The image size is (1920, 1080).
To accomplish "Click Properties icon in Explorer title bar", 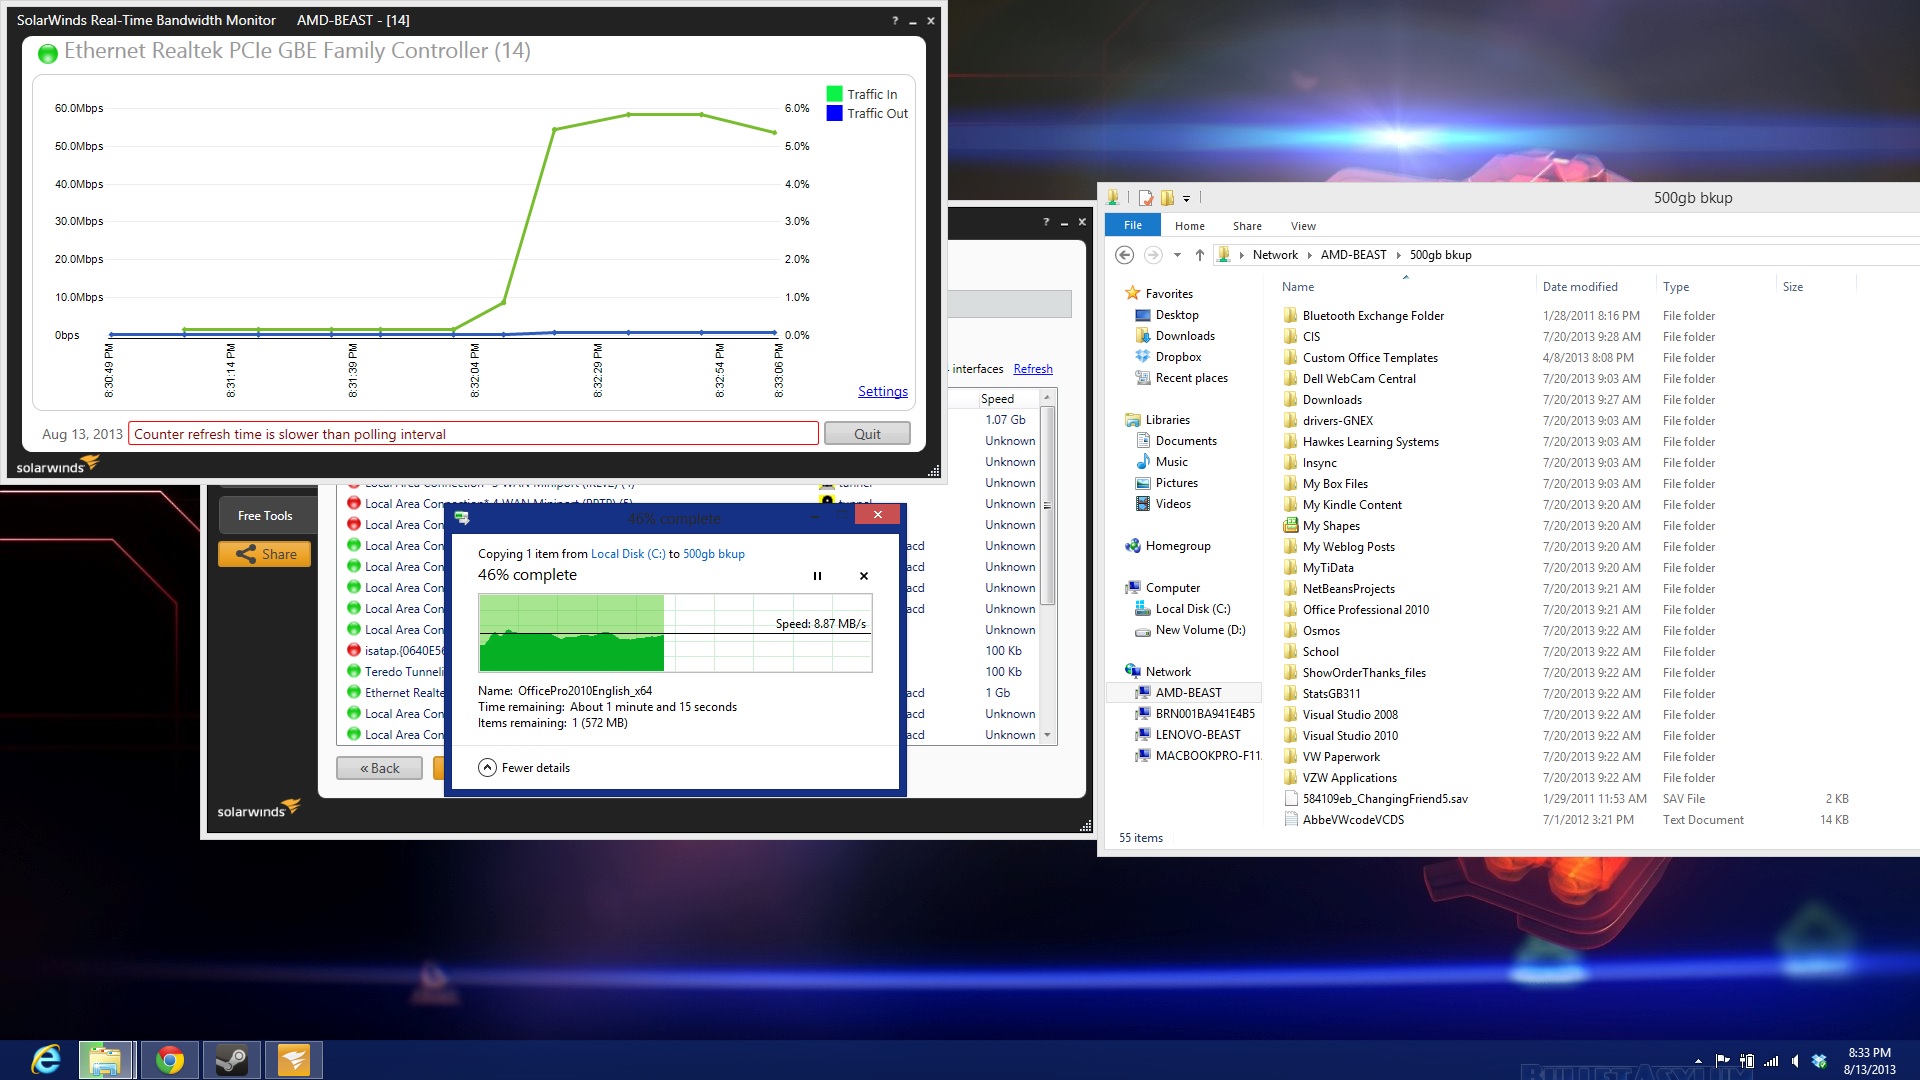I will [1146, 198].
